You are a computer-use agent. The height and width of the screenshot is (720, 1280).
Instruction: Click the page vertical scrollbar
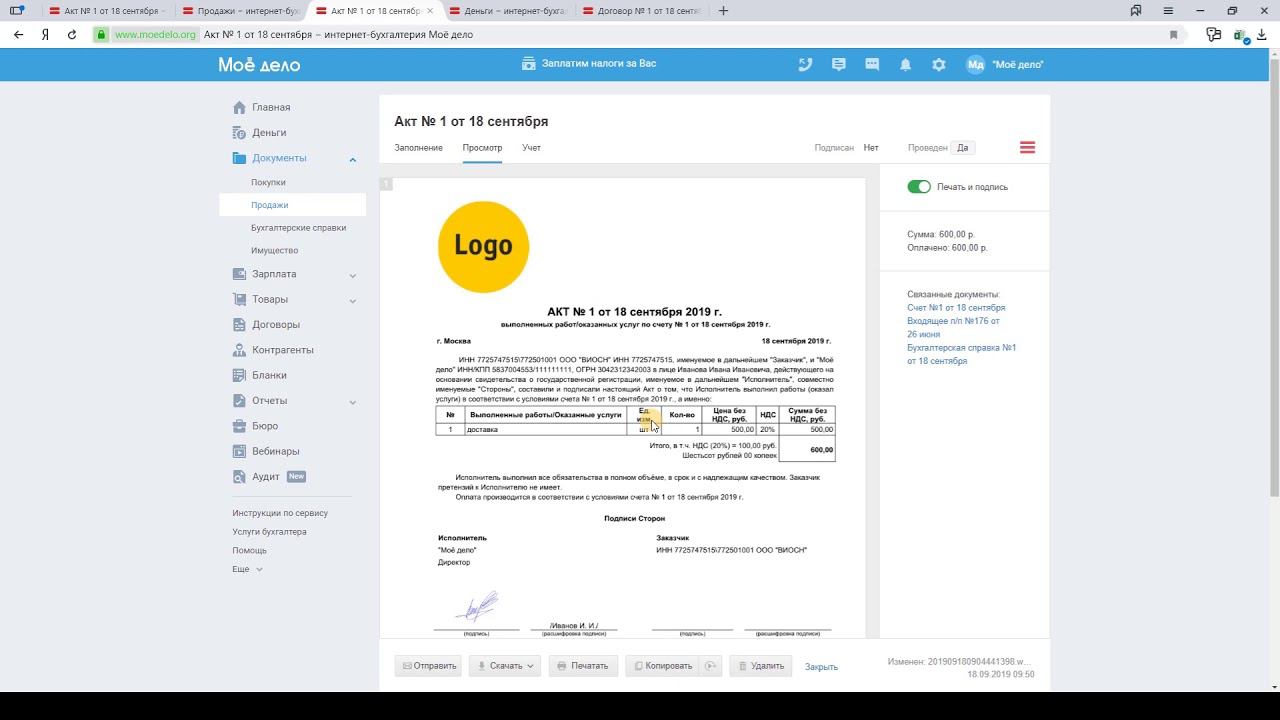(1274, 275)
